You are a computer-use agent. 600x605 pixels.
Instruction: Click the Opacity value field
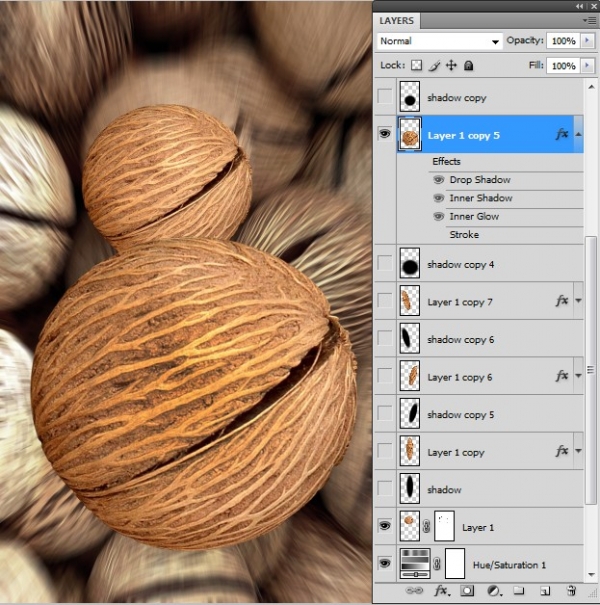[563, 41]
